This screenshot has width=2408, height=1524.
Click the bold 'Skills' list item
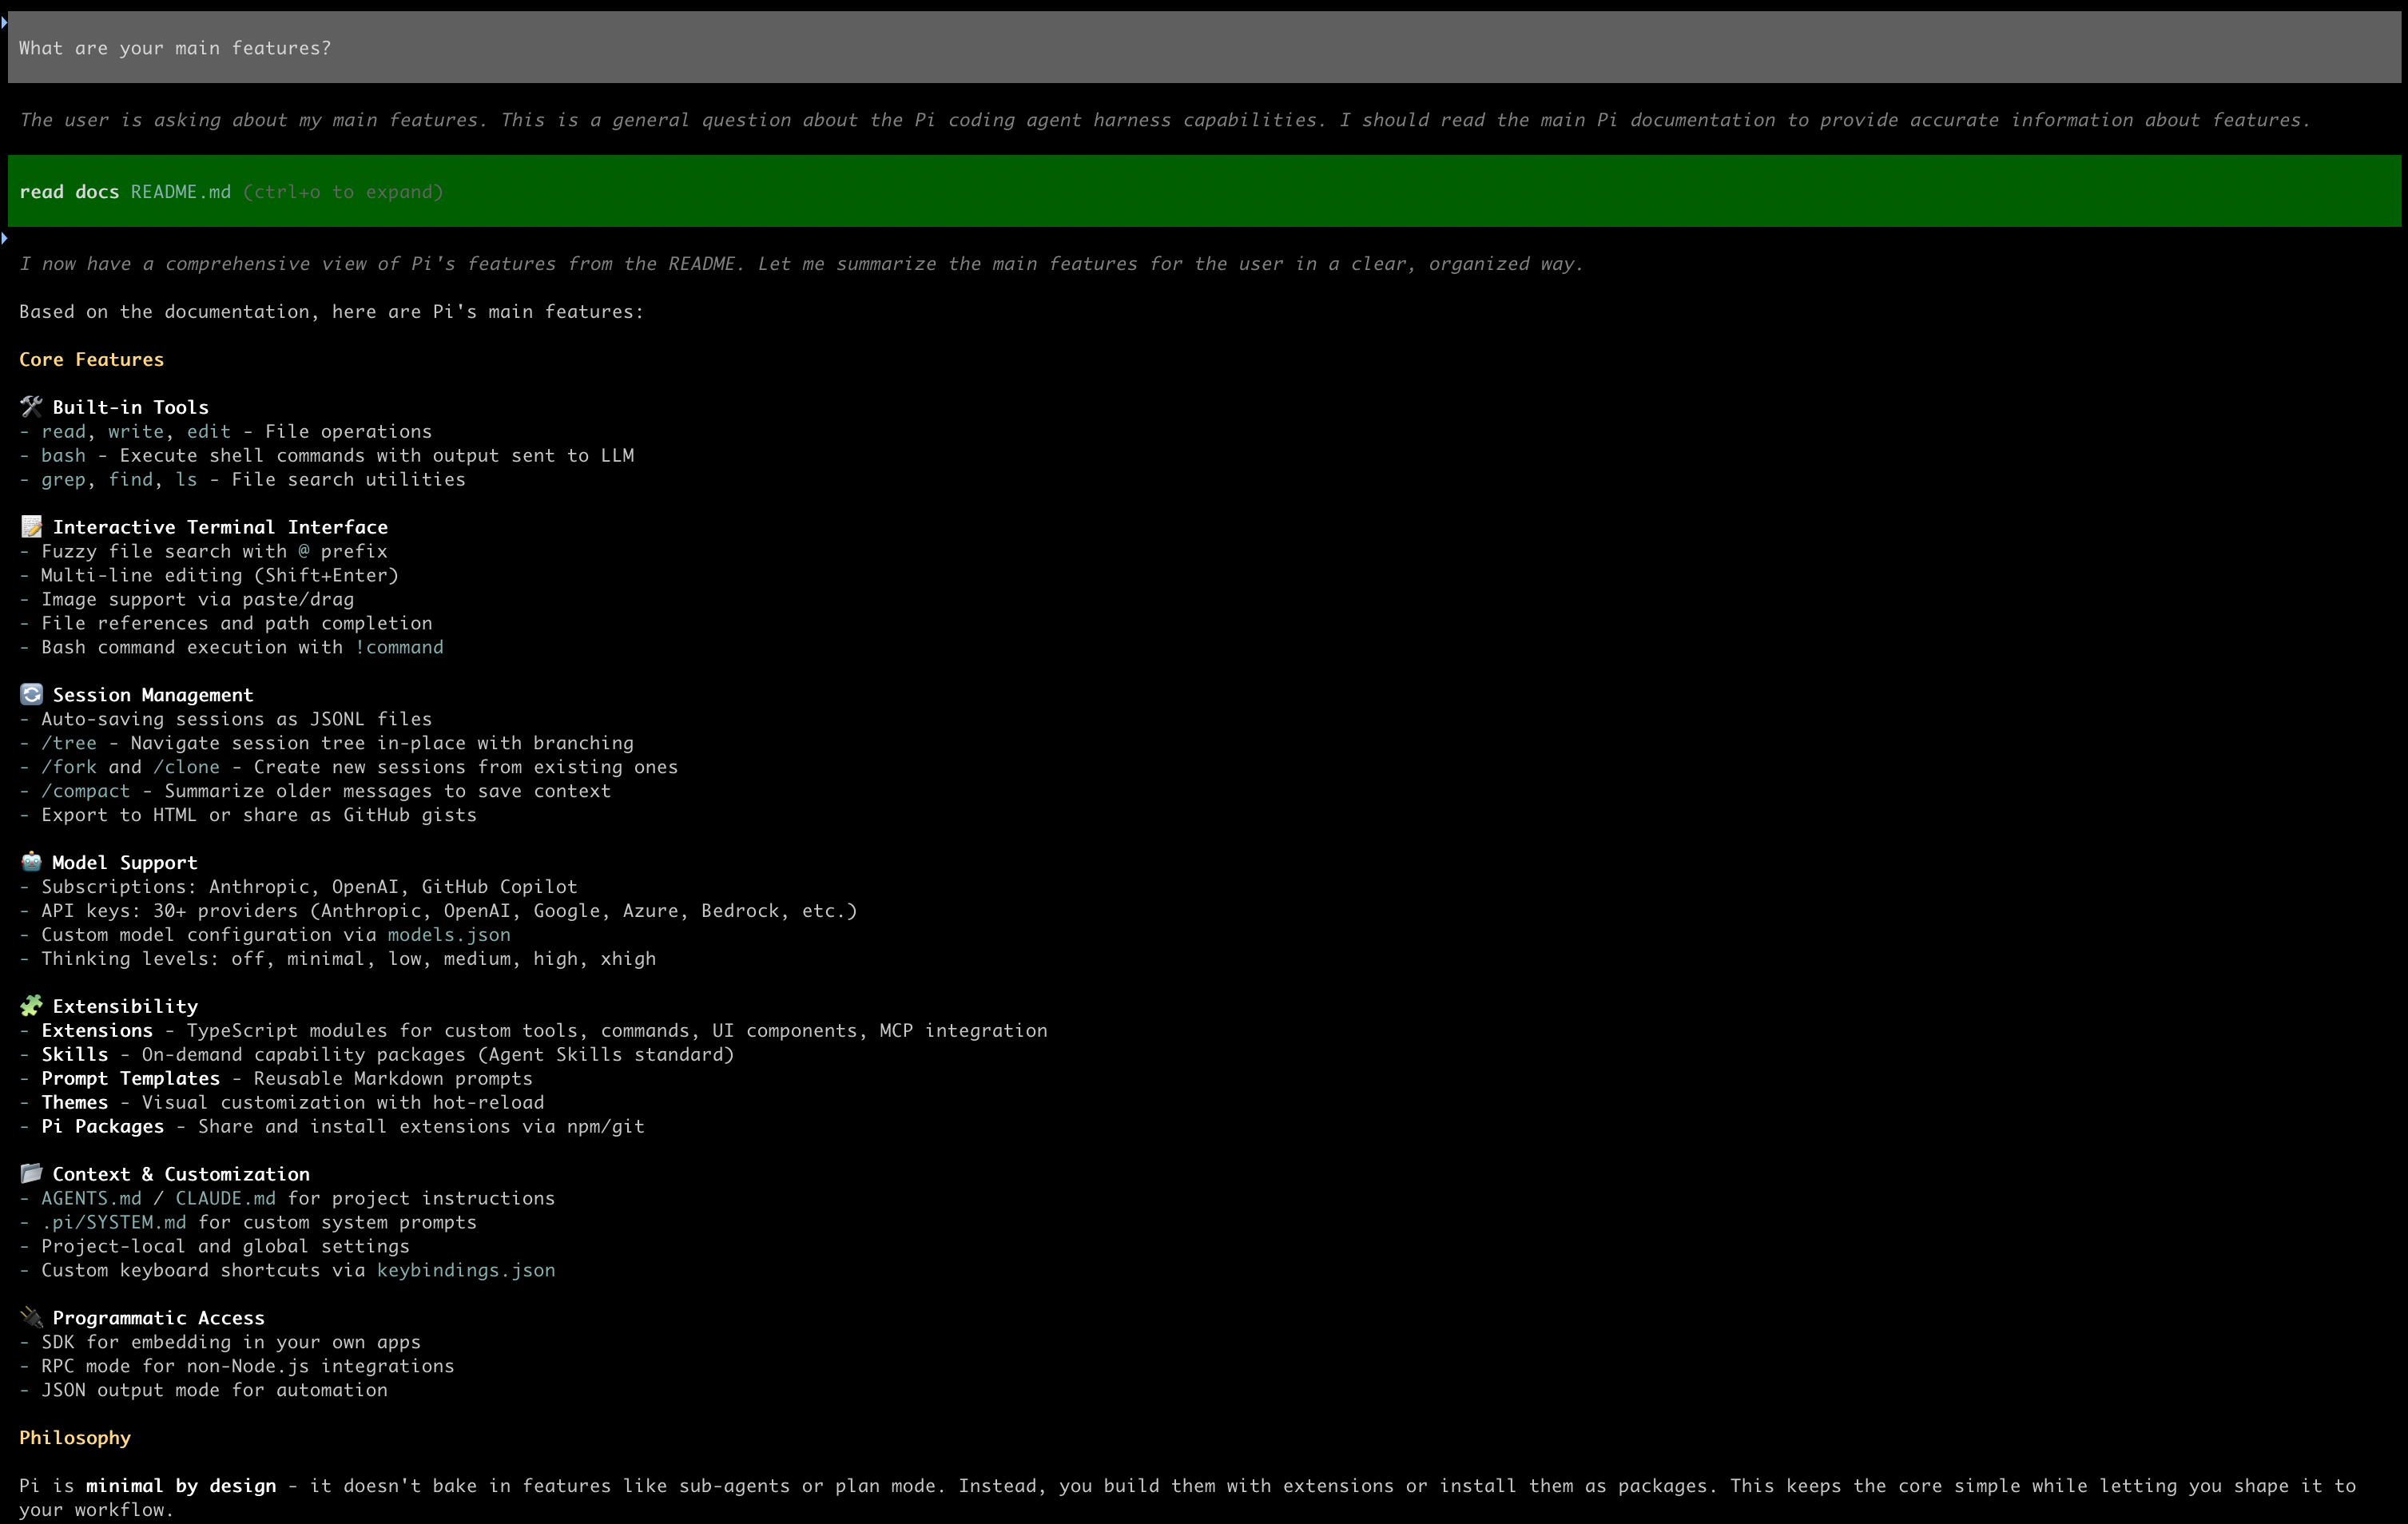(75, 1054)
